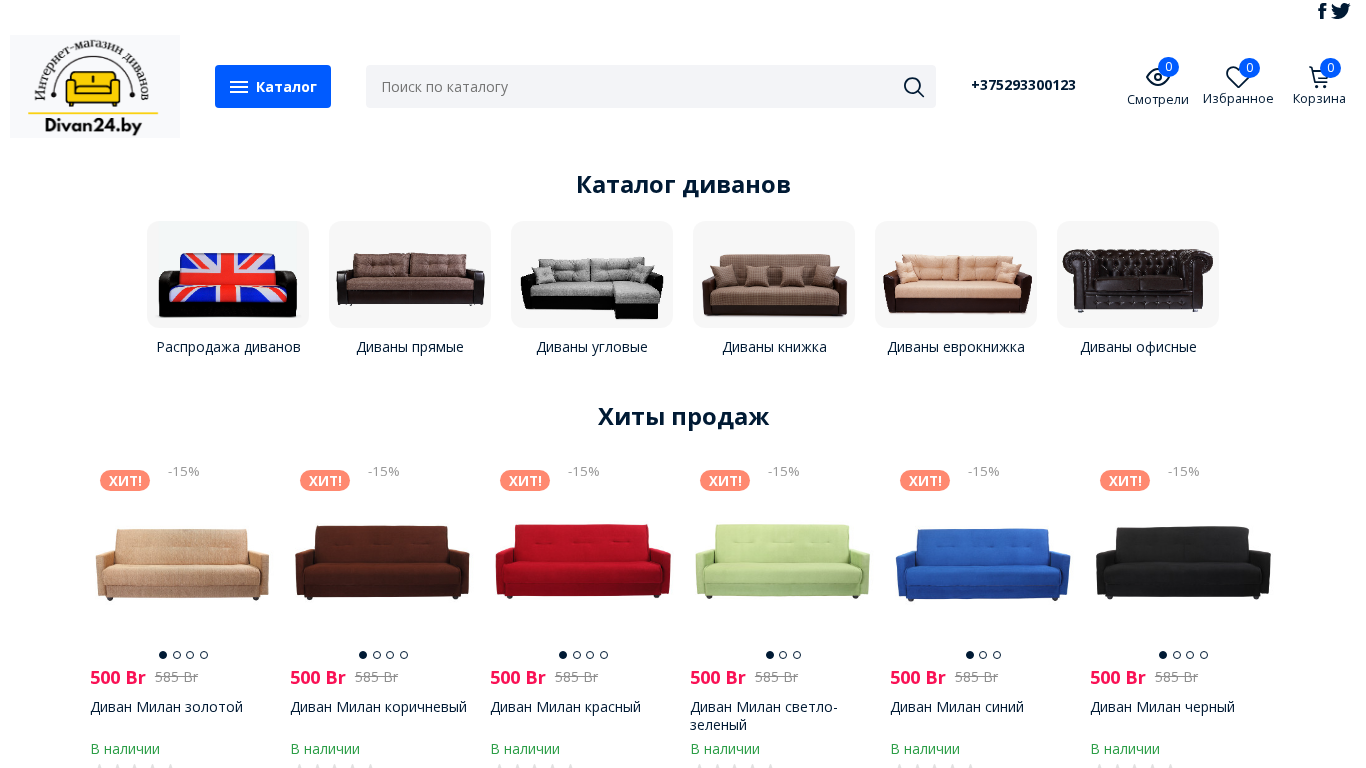Open favorites heart icon
The width and height of the screenshot is (1366, 768).
(x=1238, y=77)
